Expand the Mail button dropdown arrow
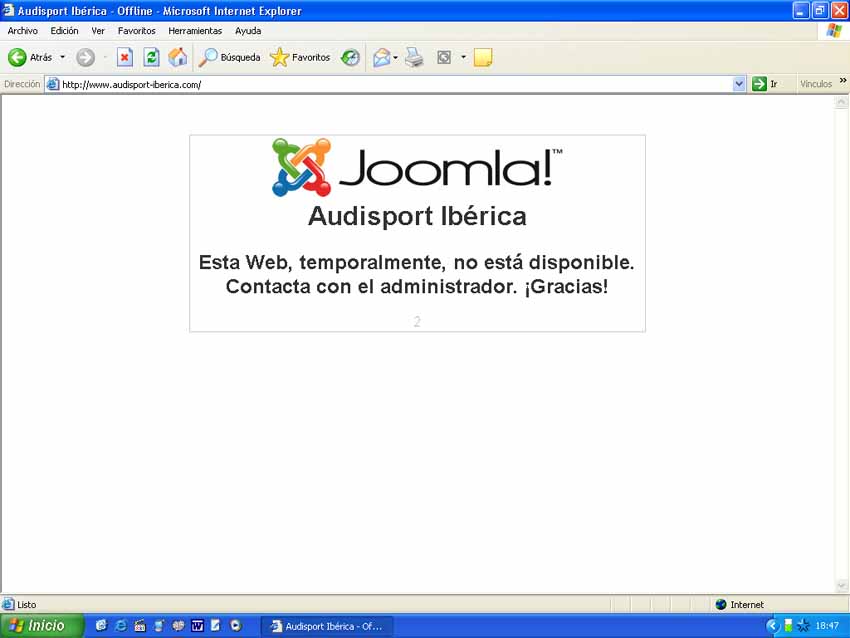This screenshot has width=850, height=638. [x=396, y=57]
